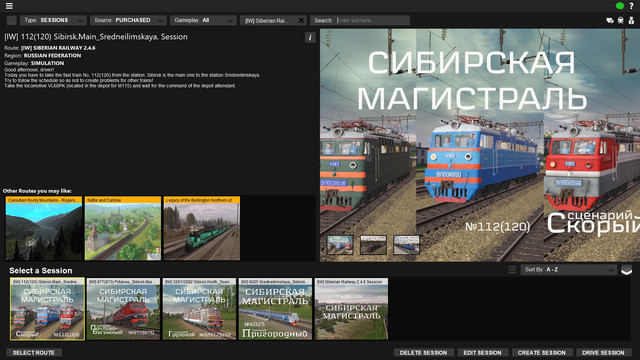Open the Gameplay: All dropdown
This screenshot has width=640, height=360.
pos(203,20)
